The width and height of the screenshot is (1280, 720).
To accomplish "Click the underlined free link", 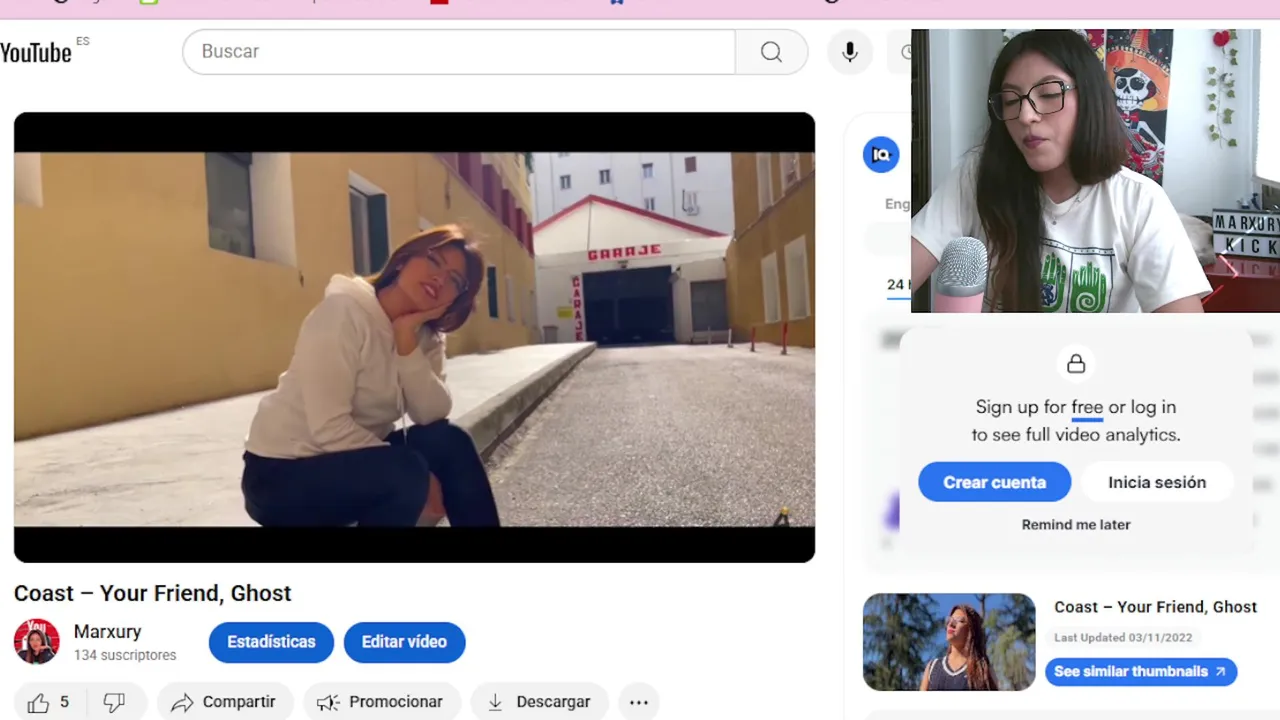I will click(1087, 408).
